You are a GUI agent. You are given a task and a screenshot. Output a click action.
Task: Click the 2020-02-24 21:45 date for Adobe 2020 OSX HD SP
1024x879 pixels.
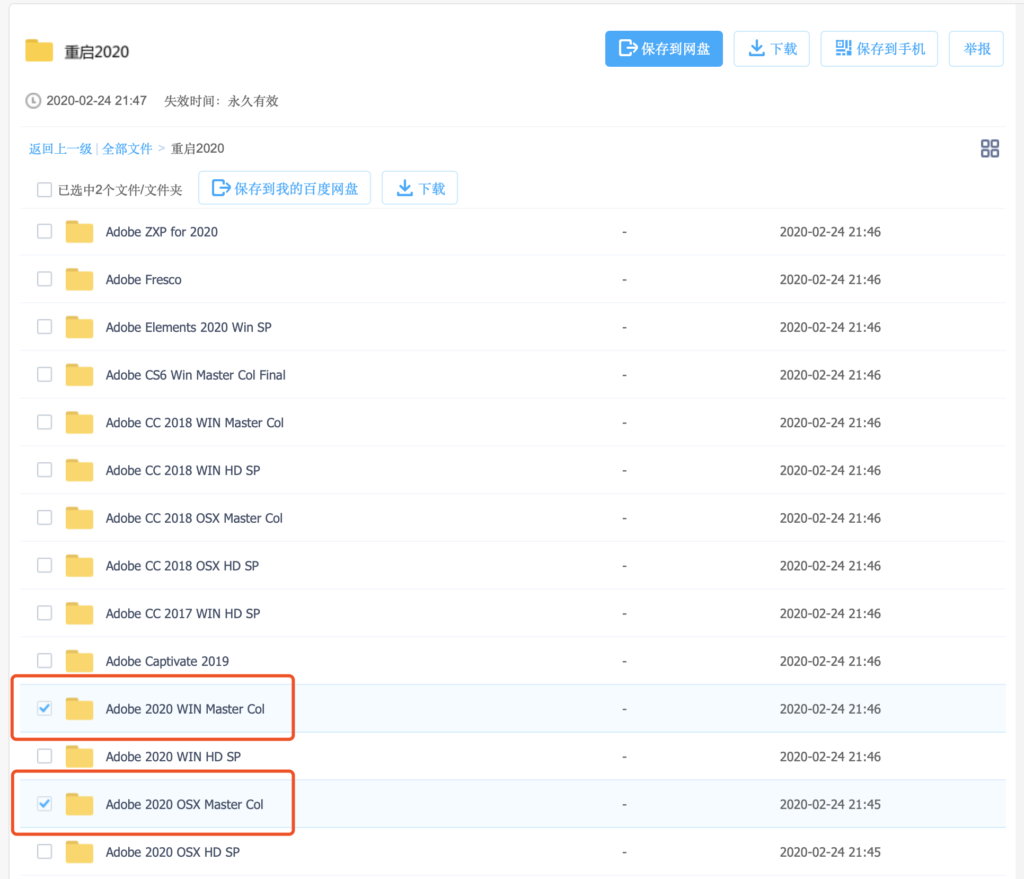[x=830, y=852]
